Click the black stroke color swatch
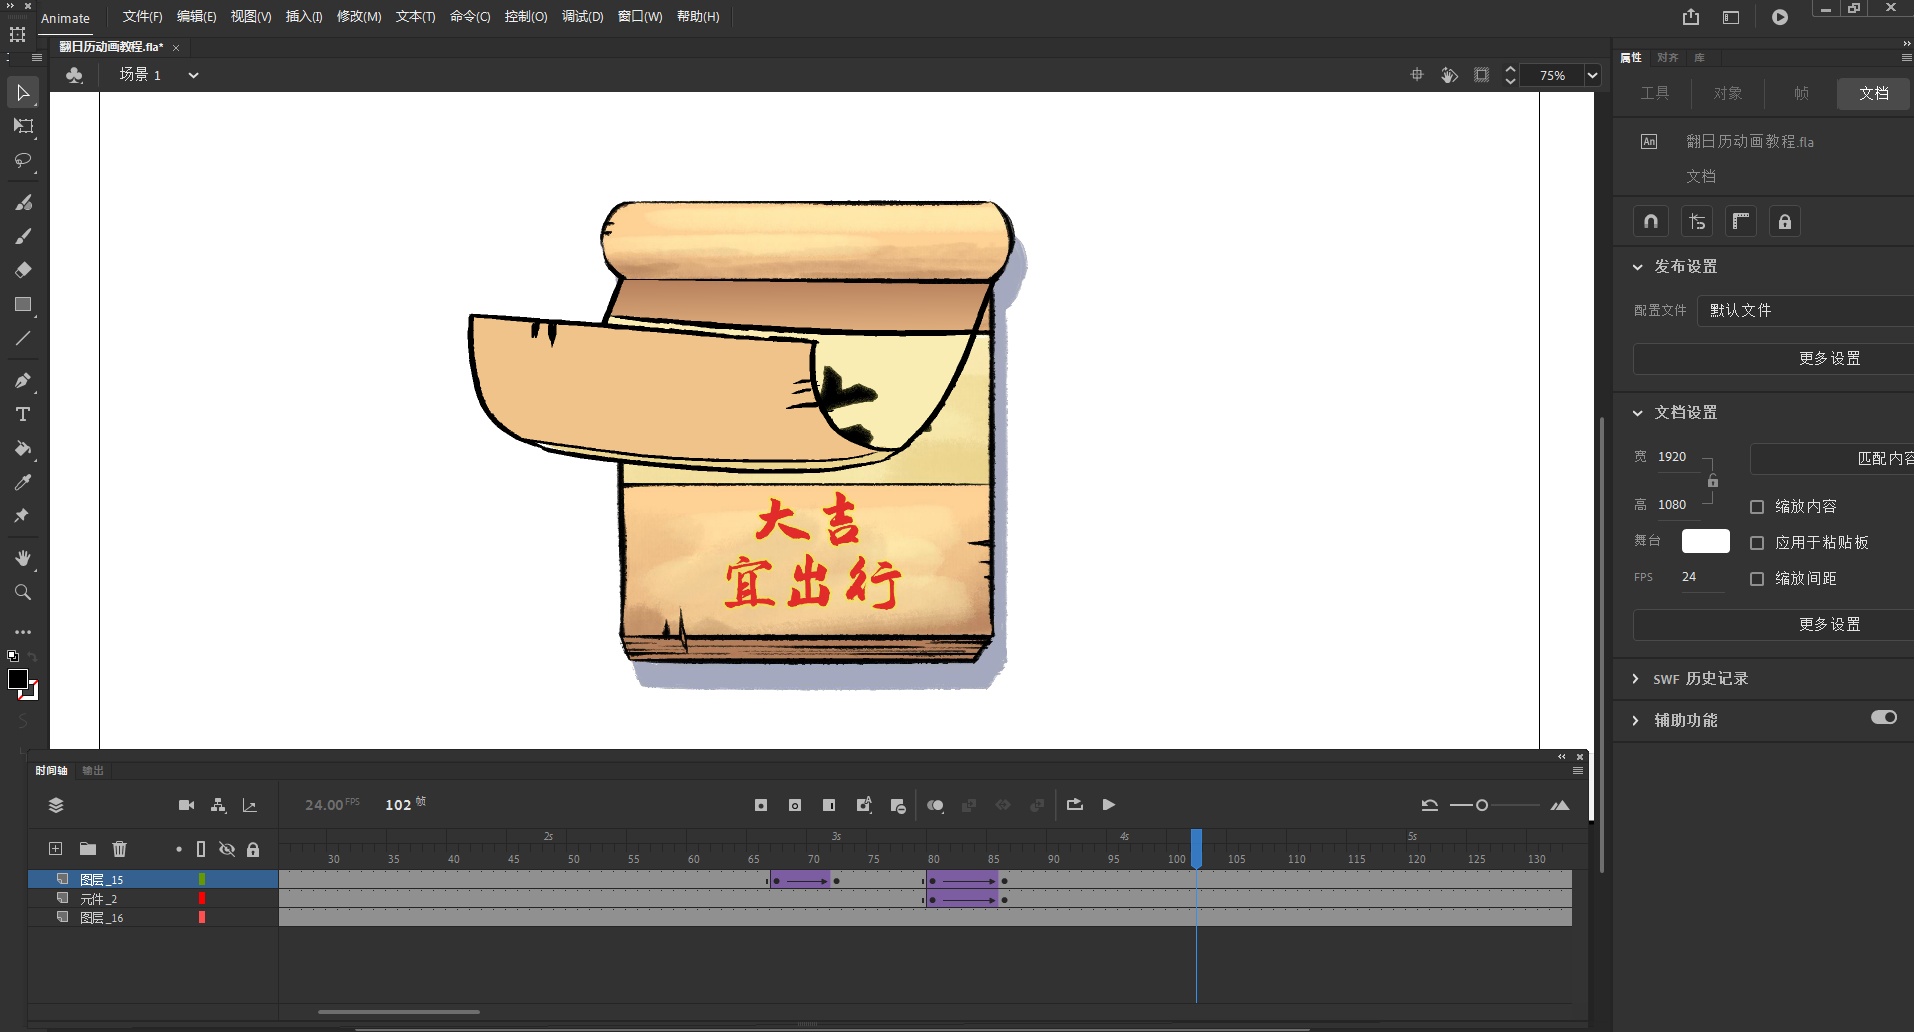The image size is (1914, 1032). [17, 679]
